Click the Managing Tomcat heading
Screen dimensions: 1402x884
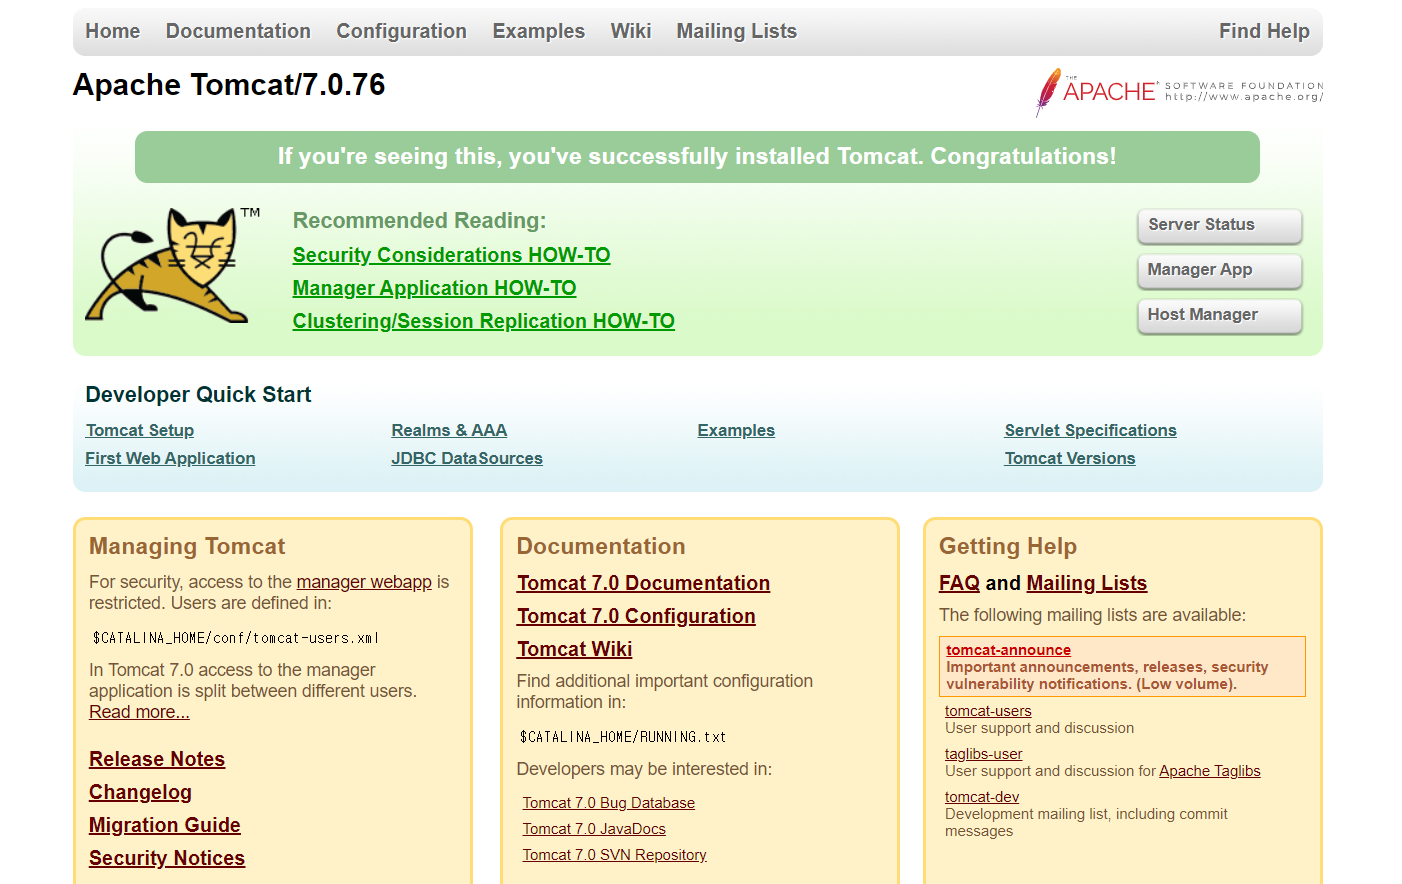pos(187,546)
